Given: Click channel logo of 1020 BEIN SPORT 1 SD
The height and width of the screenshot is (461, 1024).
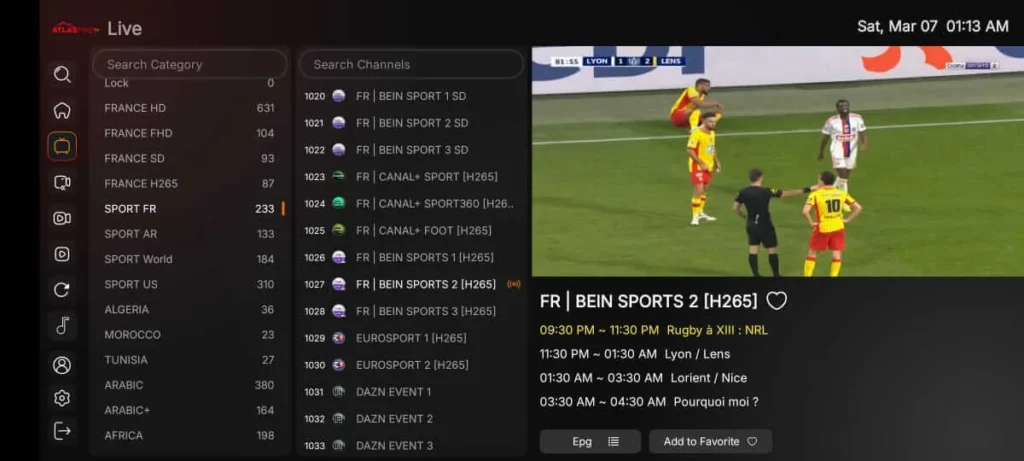Looking at the screenshot, I should (x=338, y=96).
